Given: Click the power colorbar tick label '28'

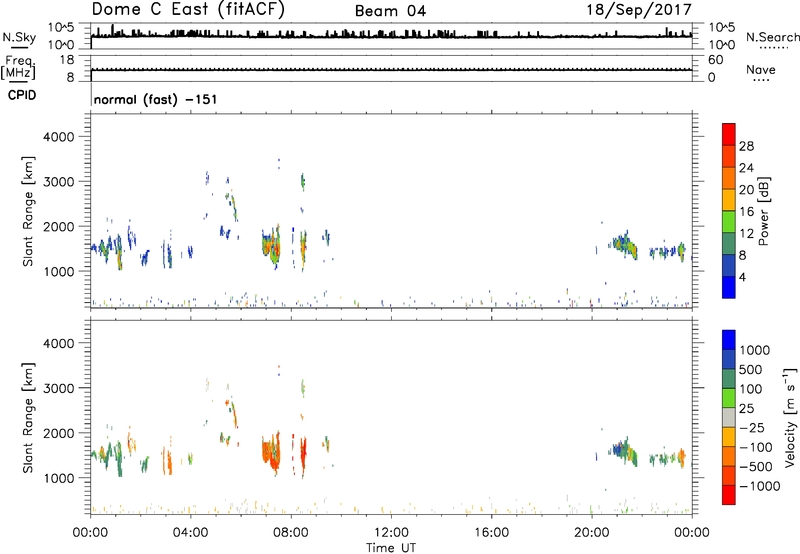Looking at the screenshot, I should pos(746,146).
